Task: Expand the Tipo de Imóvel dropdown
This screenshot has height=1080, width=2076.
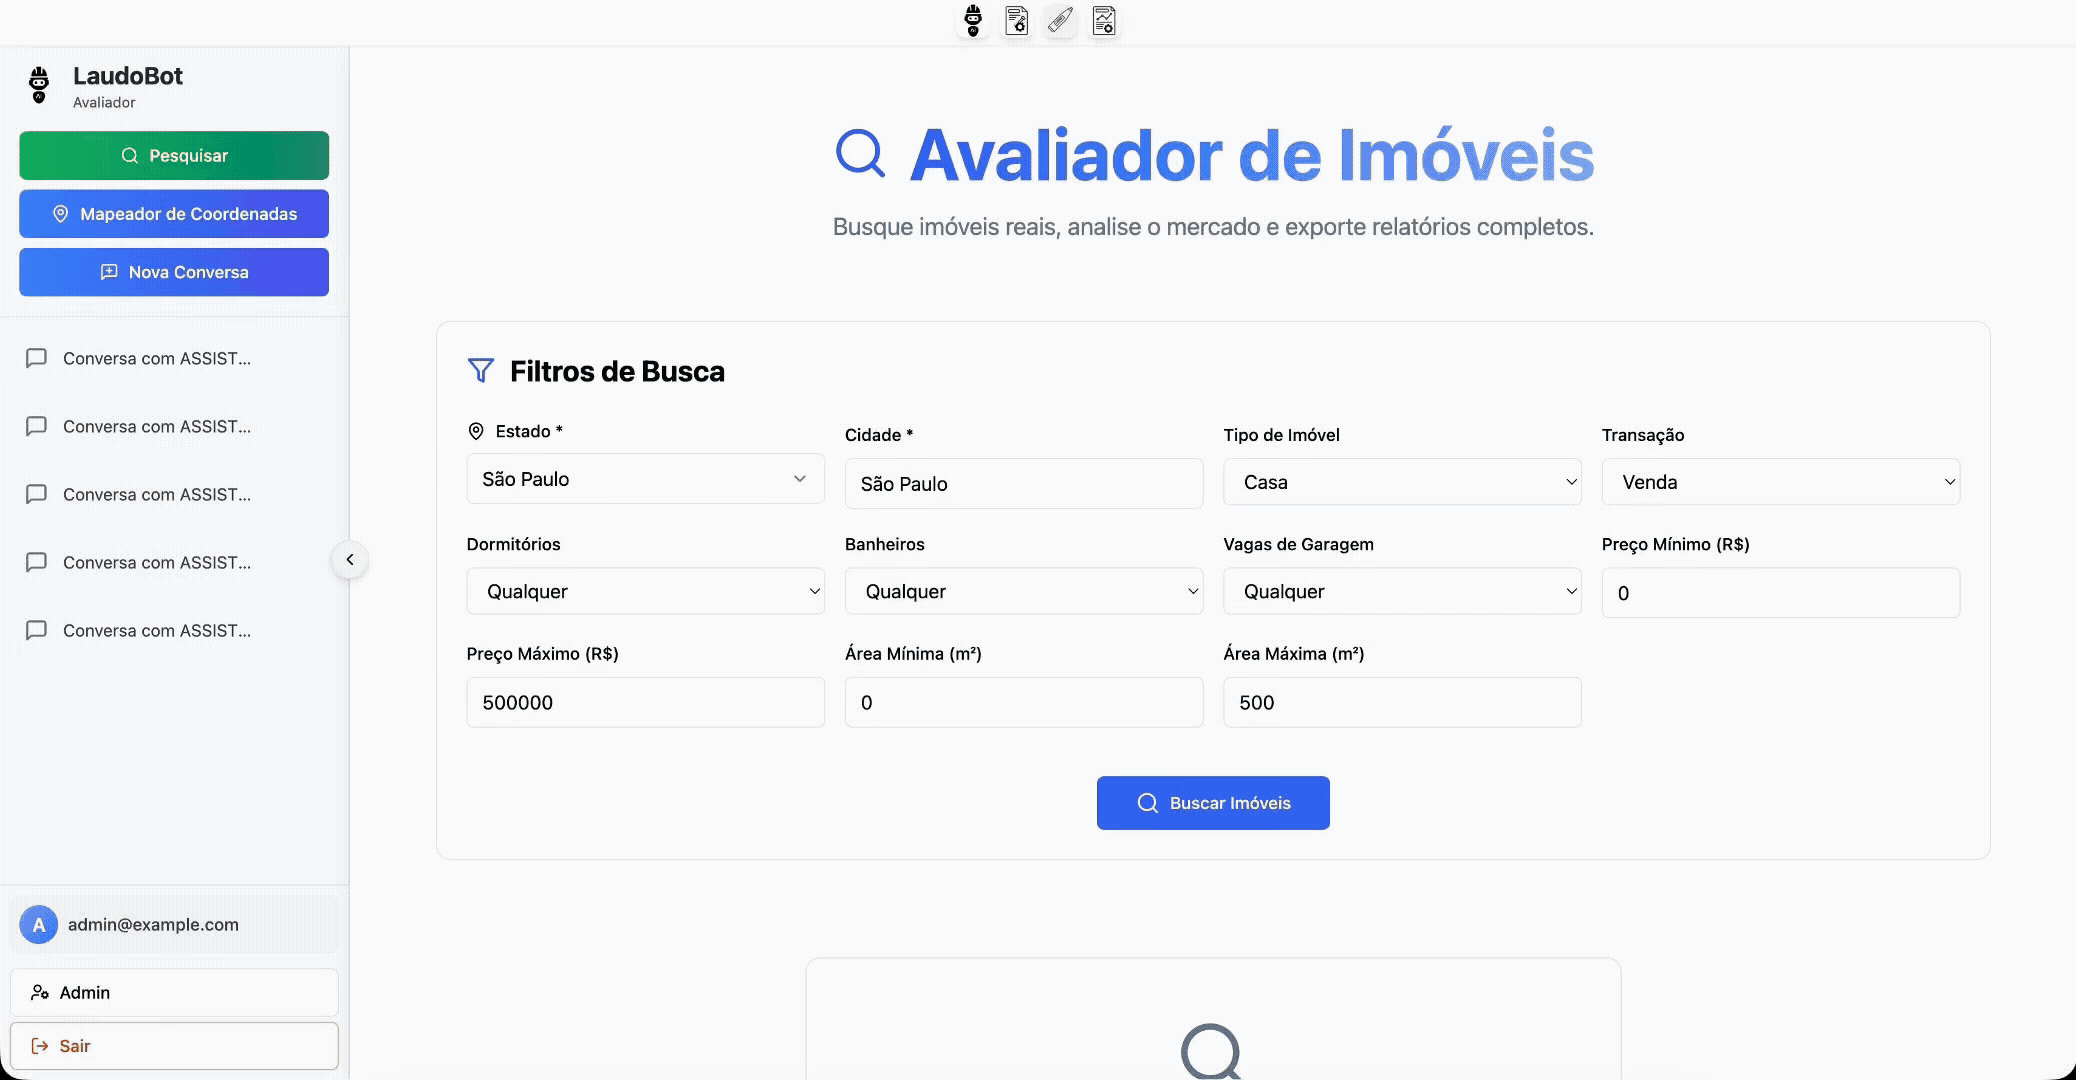Action: (1401, 482)
